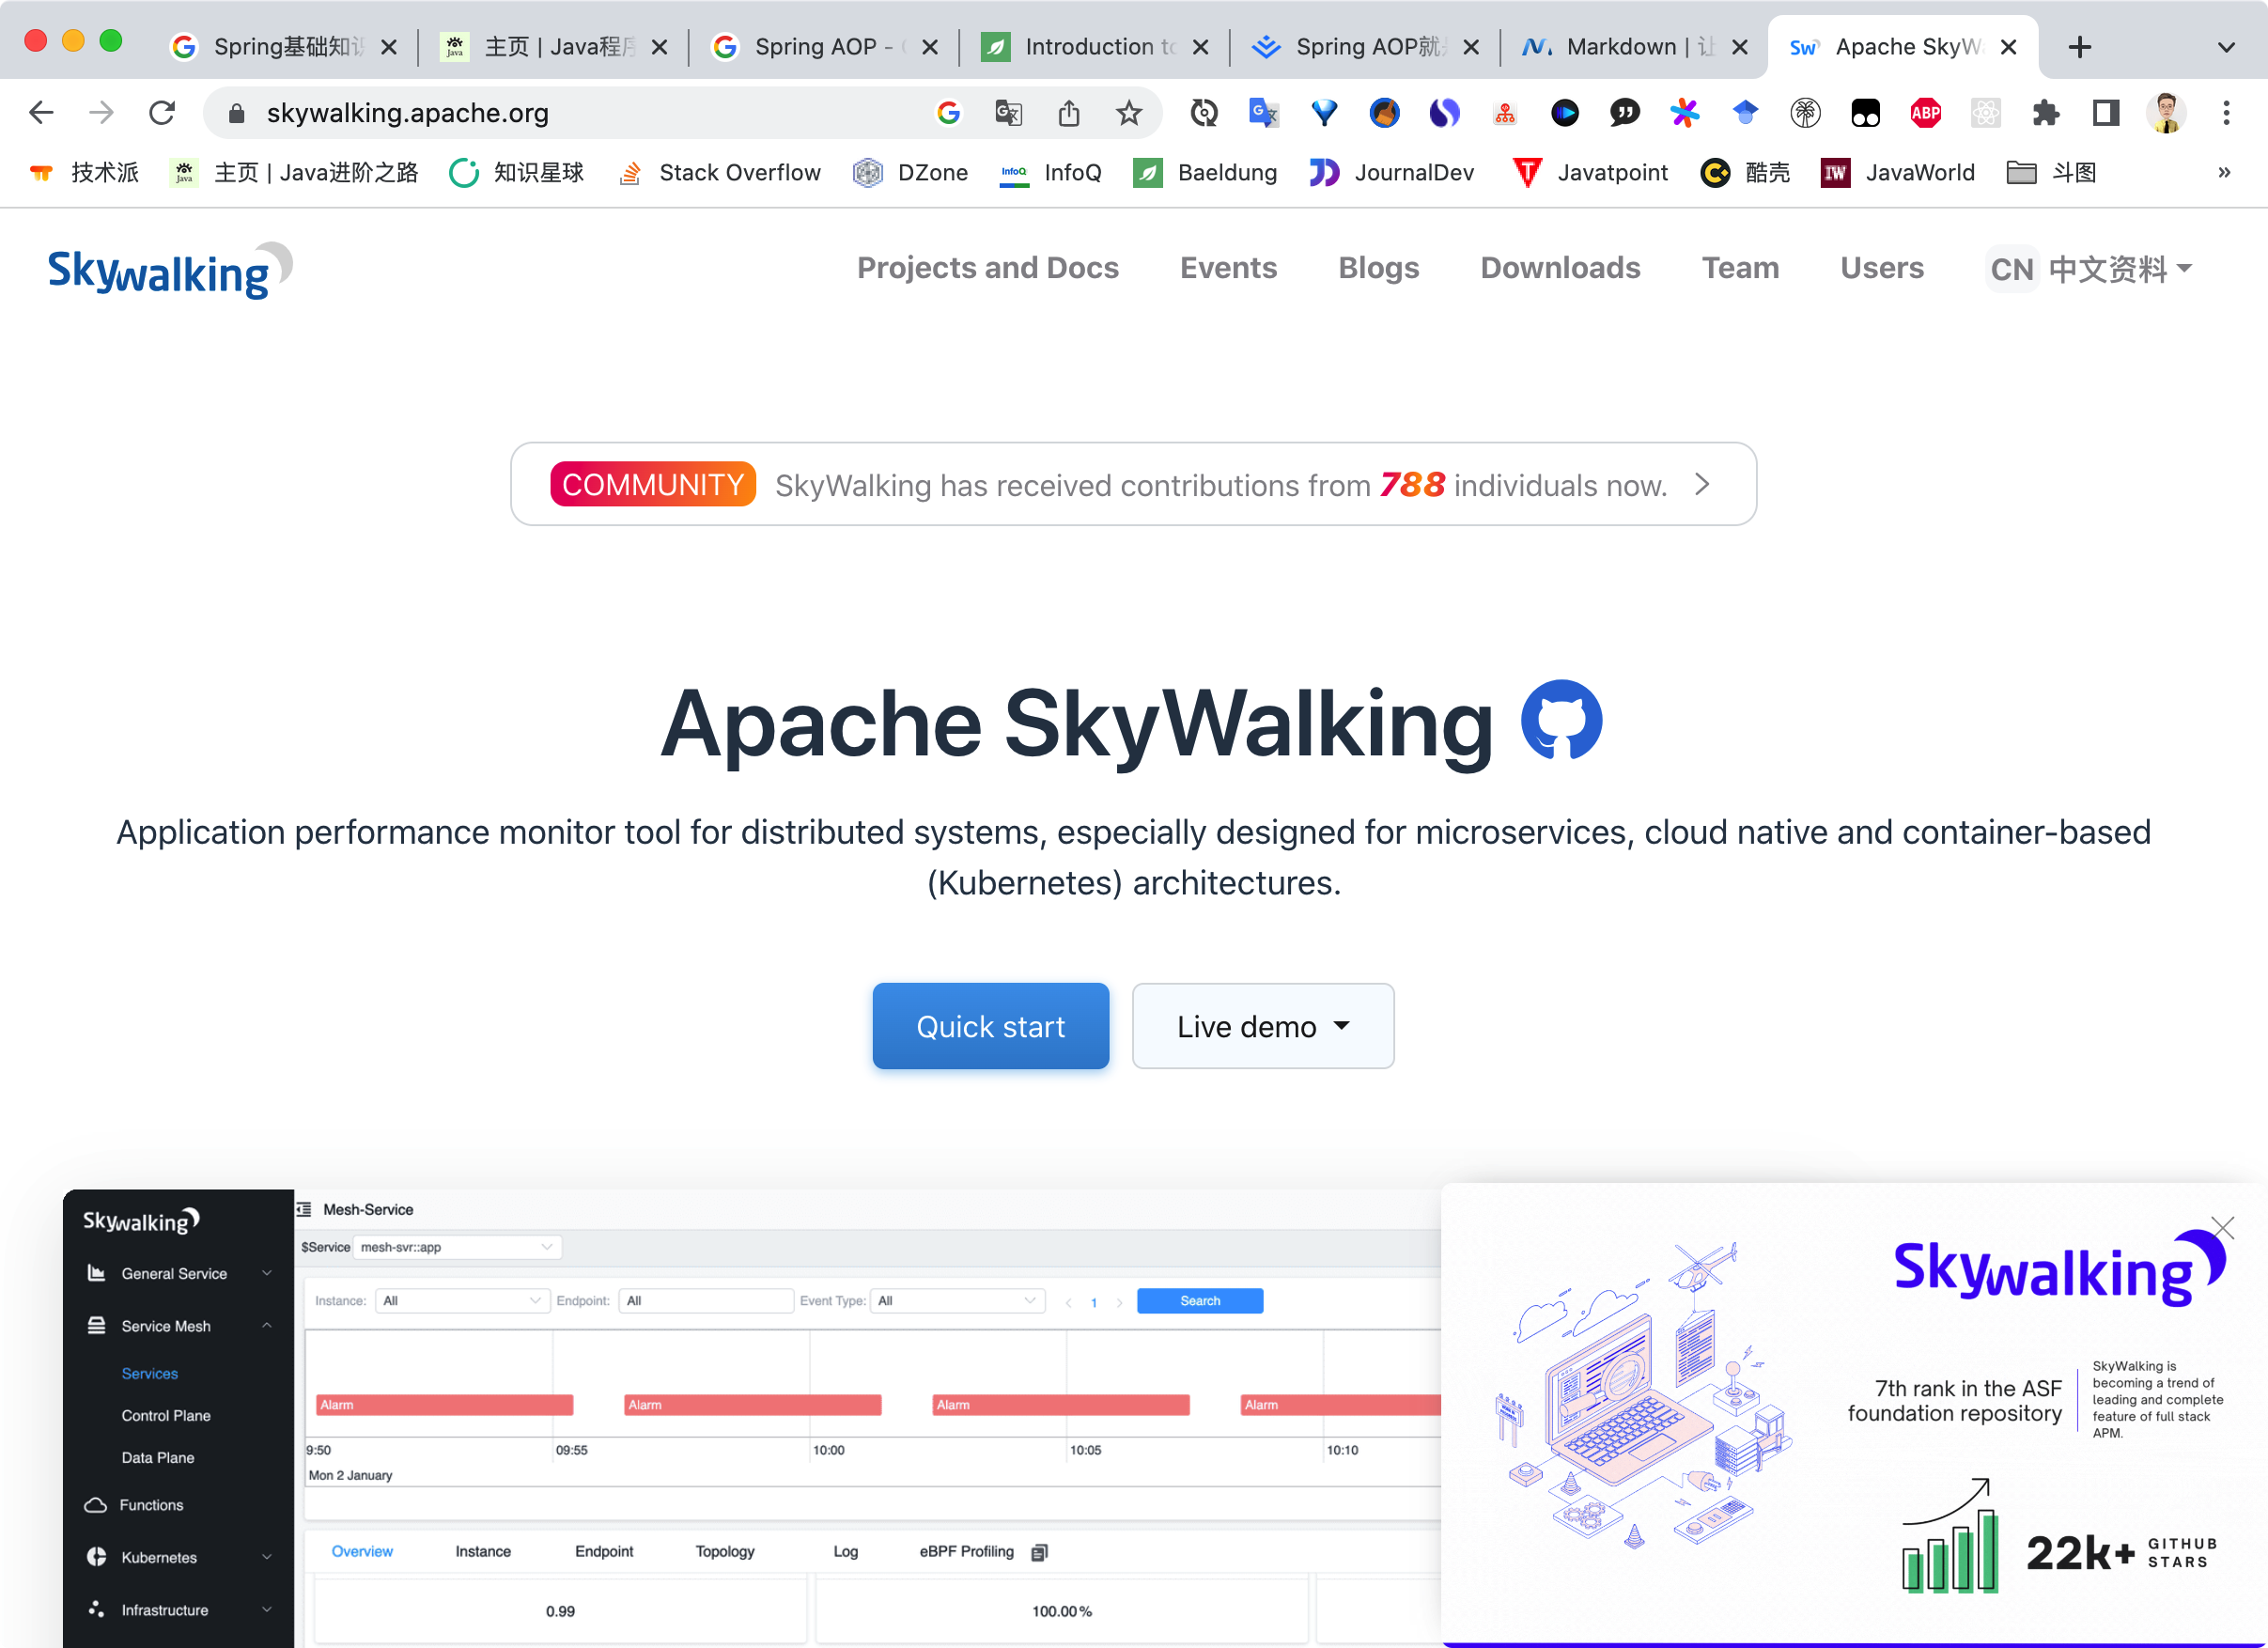Click the Quick start button

tap(990, 1026)
